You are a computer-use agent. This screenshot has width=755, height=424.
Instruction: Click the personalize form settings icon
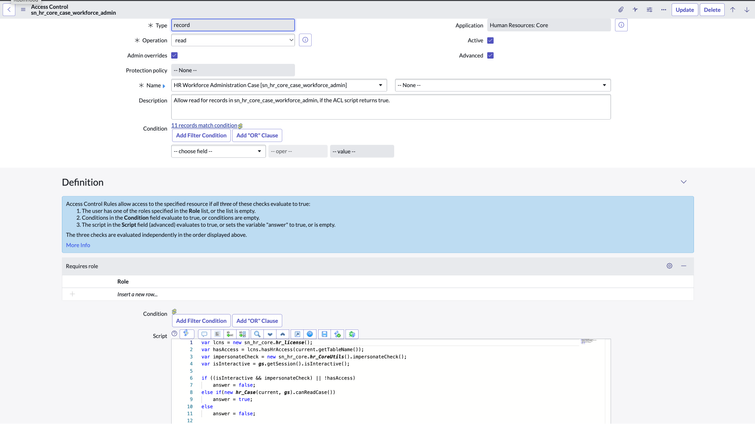[649, 10]
